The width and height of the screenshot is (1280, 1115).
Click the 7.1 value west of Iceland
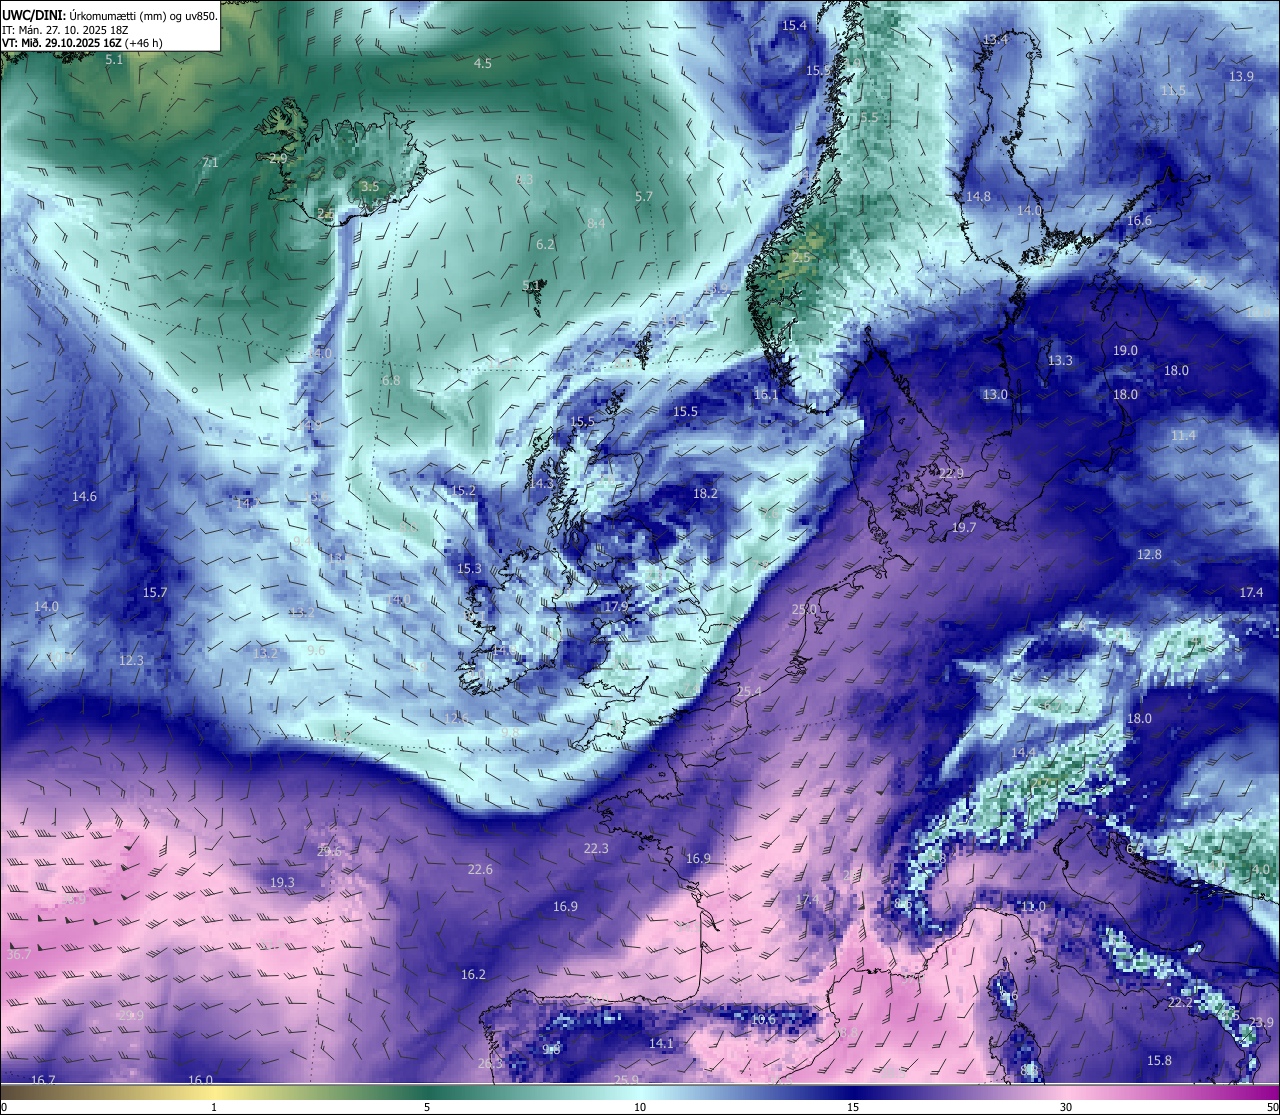pyautogui.click(x=210, y=161)
